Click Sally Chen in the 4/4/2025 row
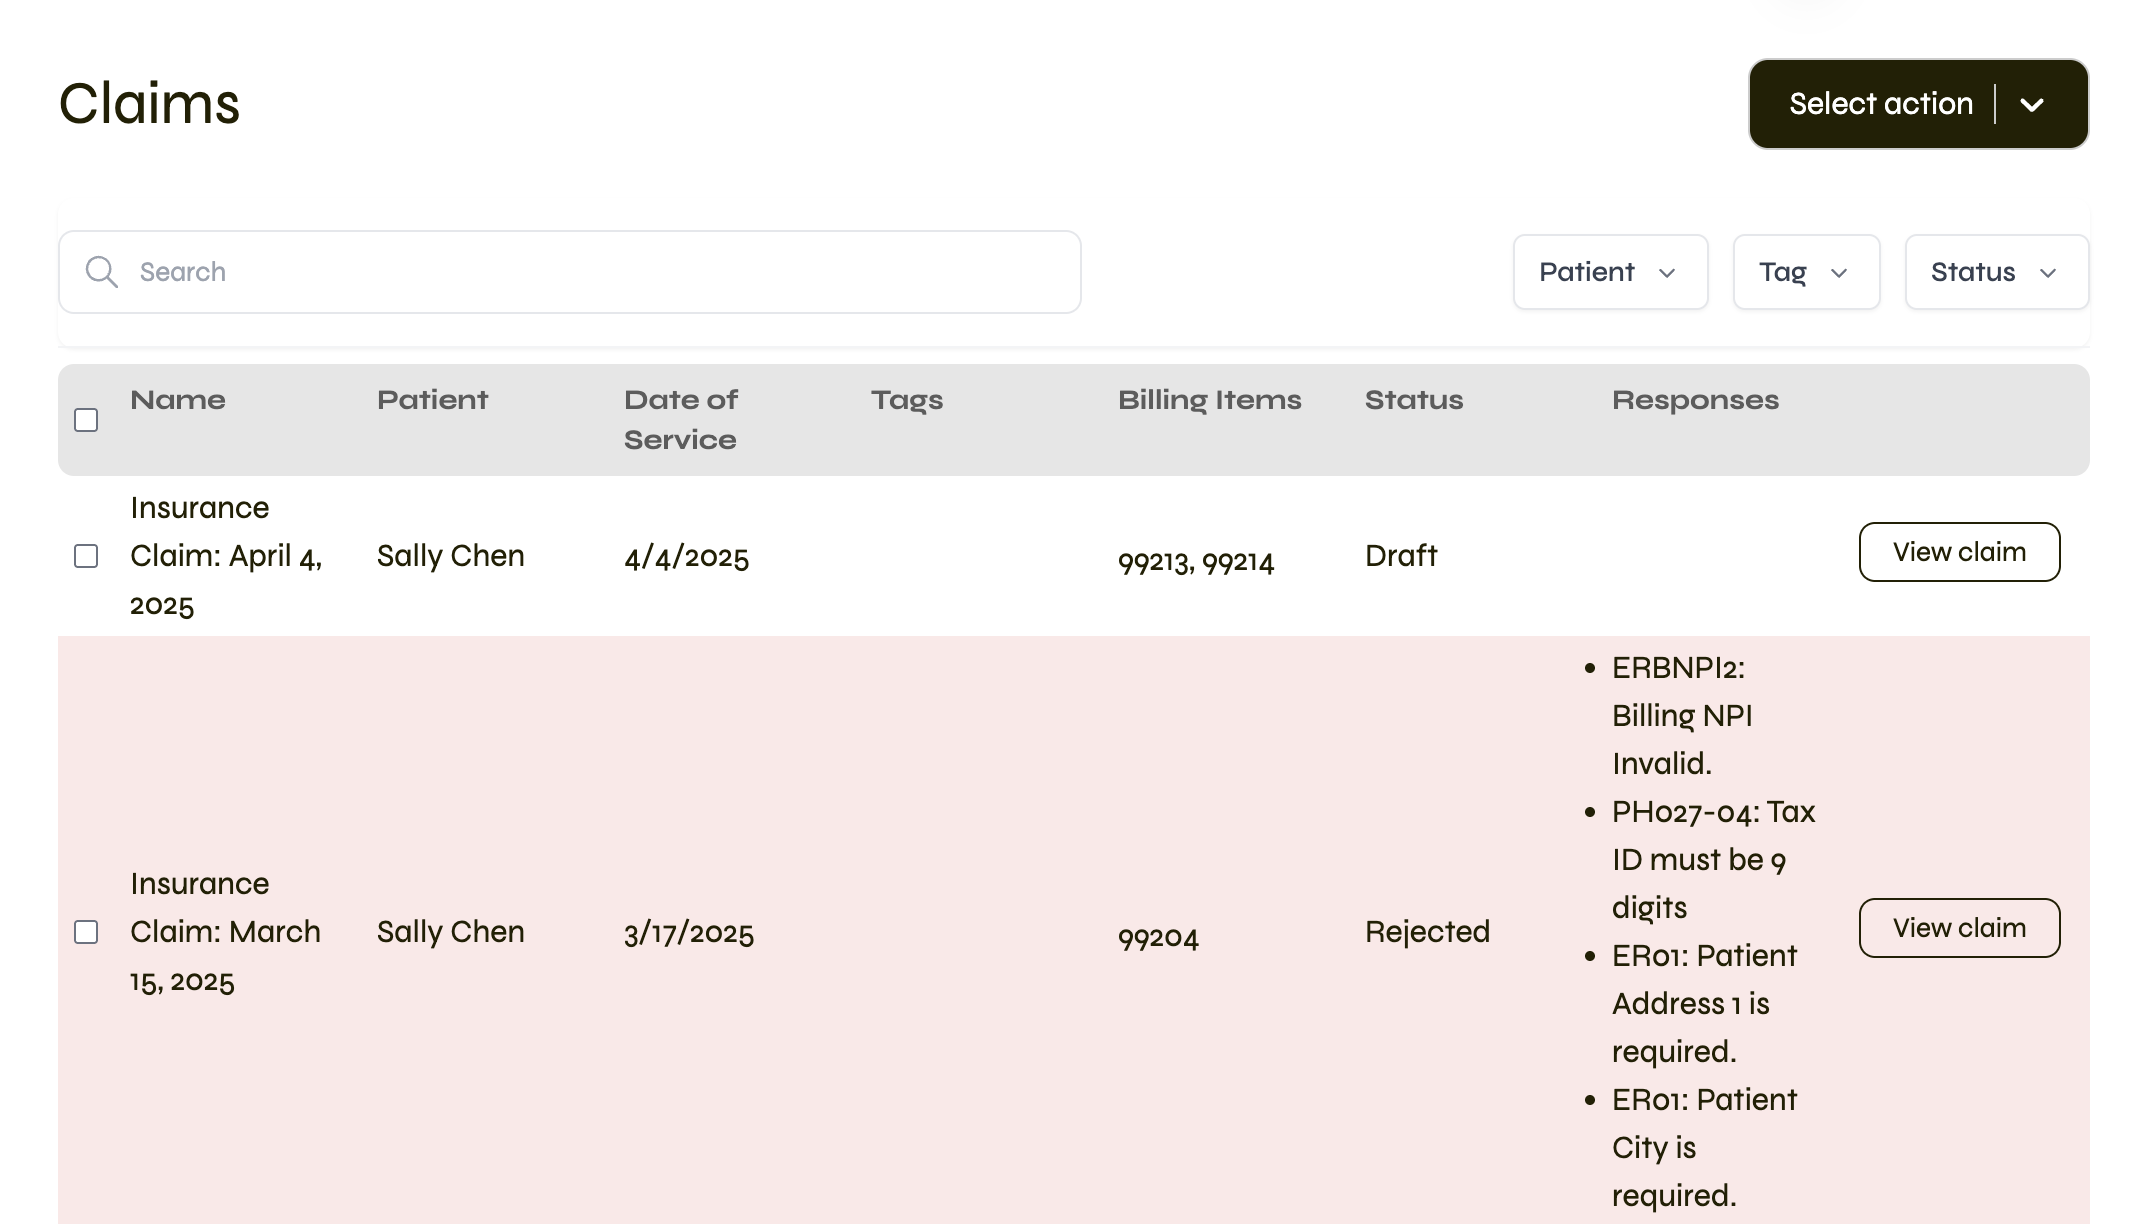Screen dimensions: 2146x1224 click(450, 556)
